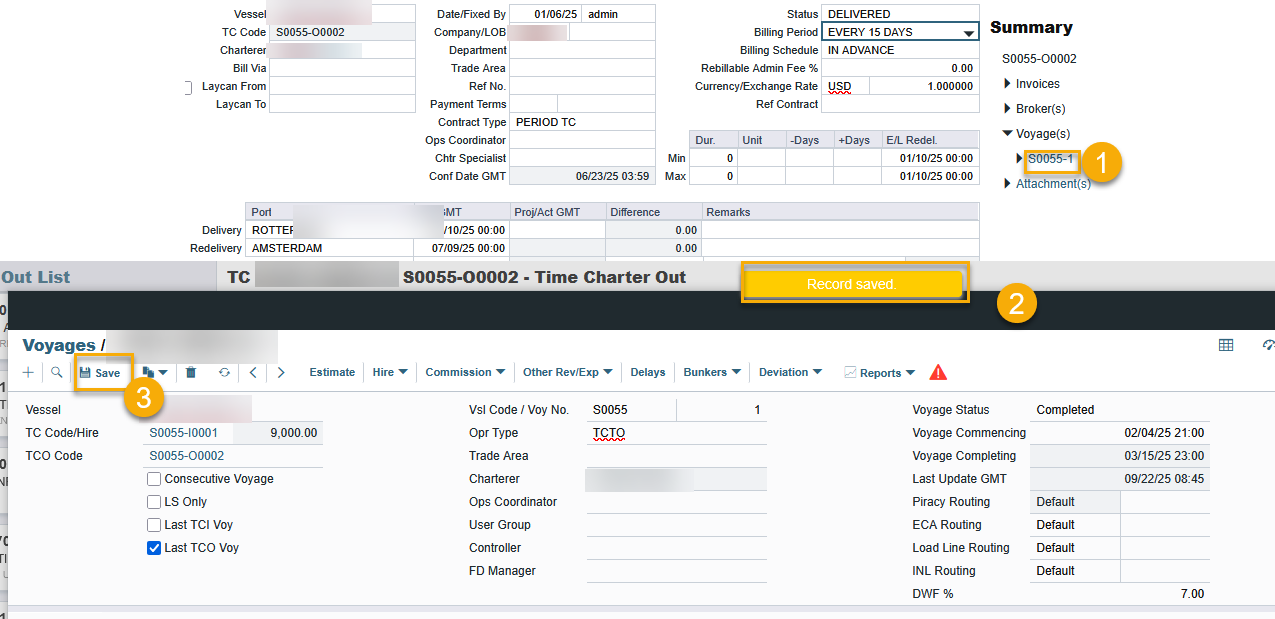
Task: Click the refresh icon in Voyages toolbar
Action: click(224, 372)
